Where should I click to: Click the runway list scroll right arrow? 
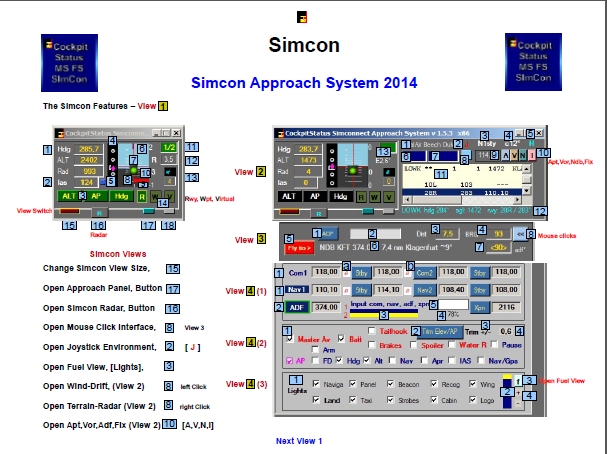pos(517,200)
